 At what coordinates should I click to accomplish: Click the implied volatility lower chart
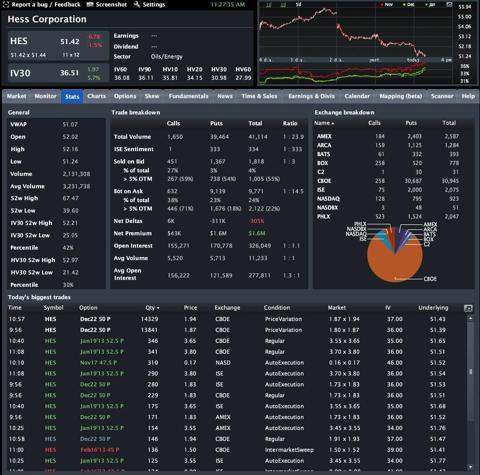pyautogui.click(x=357, y=73)
